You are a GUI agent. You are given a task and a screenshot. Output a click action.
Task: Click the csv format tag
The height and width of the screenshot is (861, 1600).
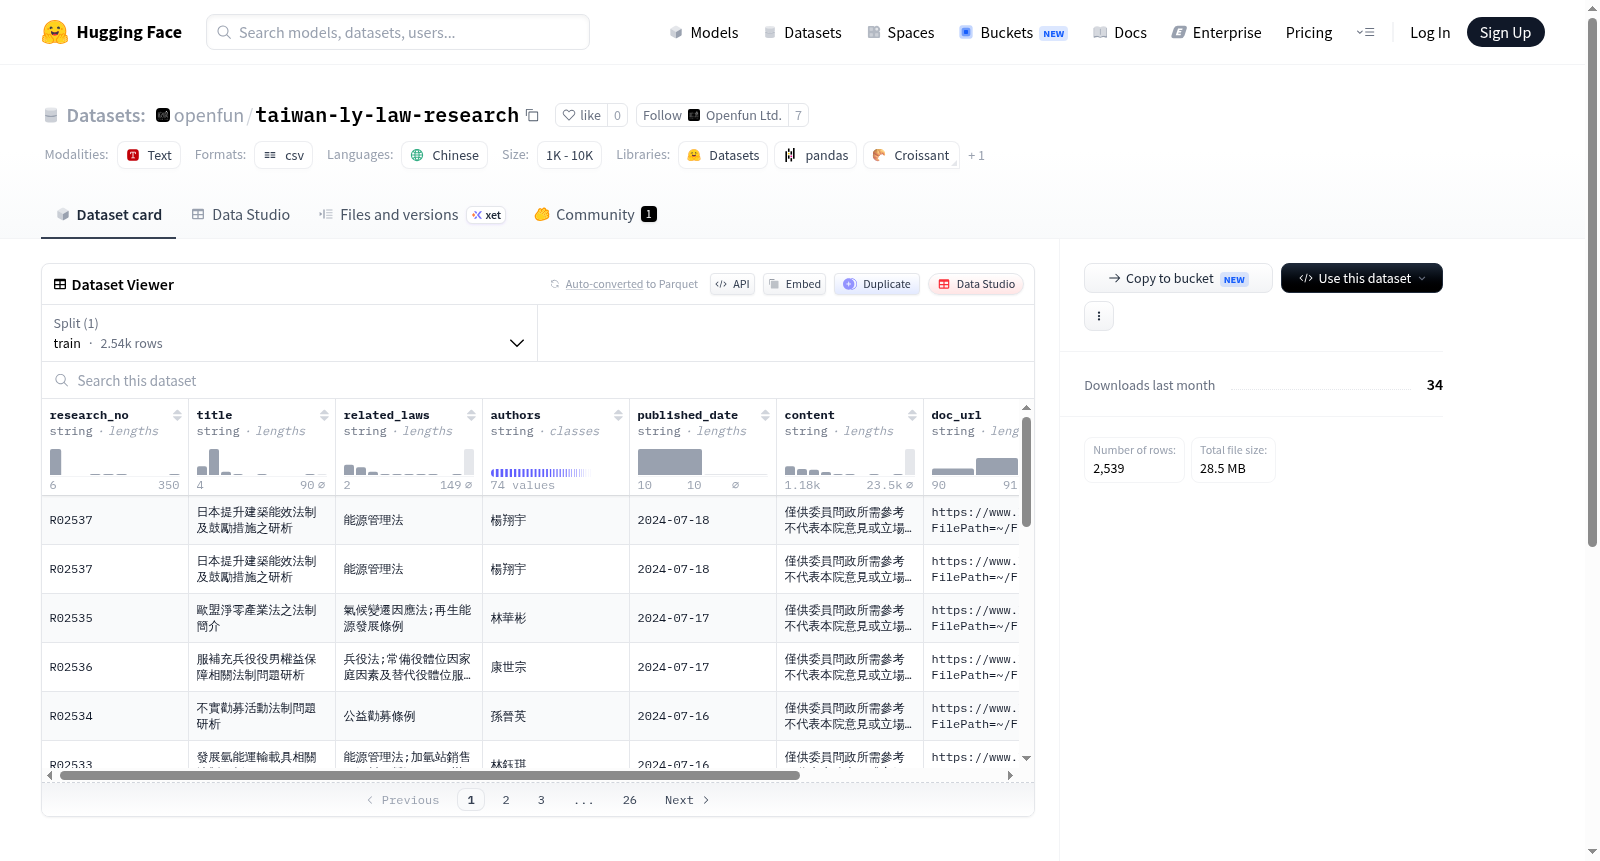284,155
